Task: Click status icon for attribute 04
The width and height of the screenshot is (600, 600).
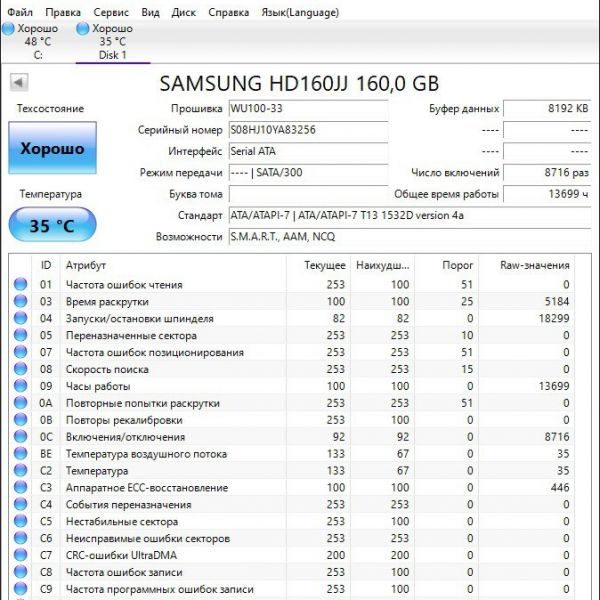Action: [x=20, y=318]
